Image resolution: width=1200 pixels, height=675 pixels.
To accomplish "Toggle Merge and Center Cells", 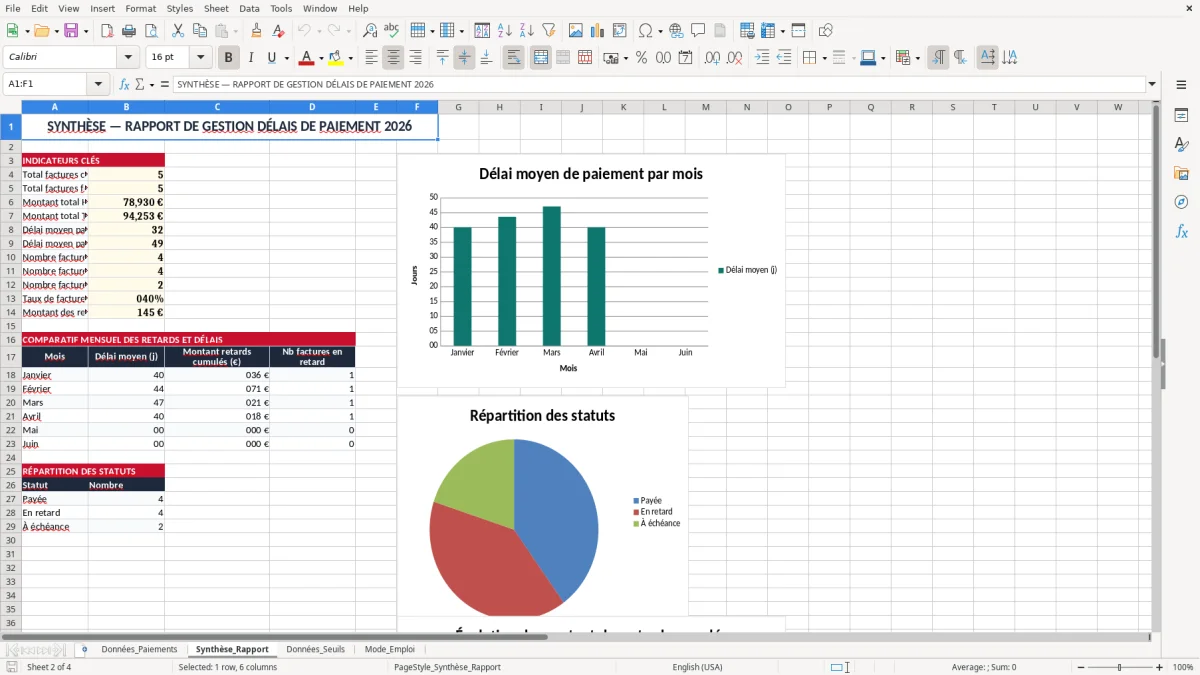I will (x=540, y=58).
